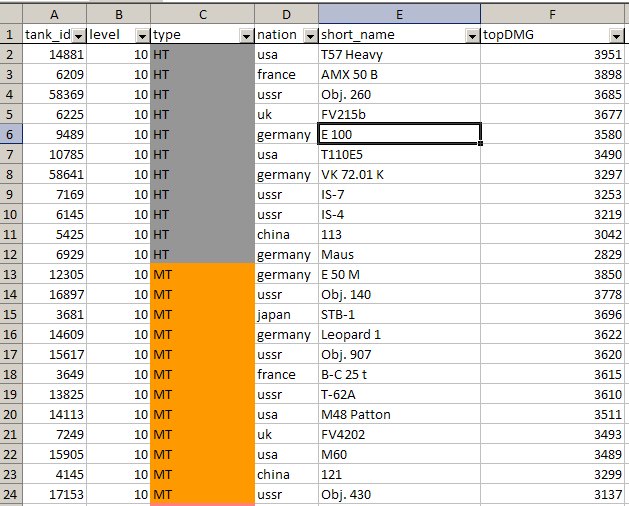Click topDMG value 3580
Image resolution: width=629 pixels, height=506 pixels.
click(552, 134)
